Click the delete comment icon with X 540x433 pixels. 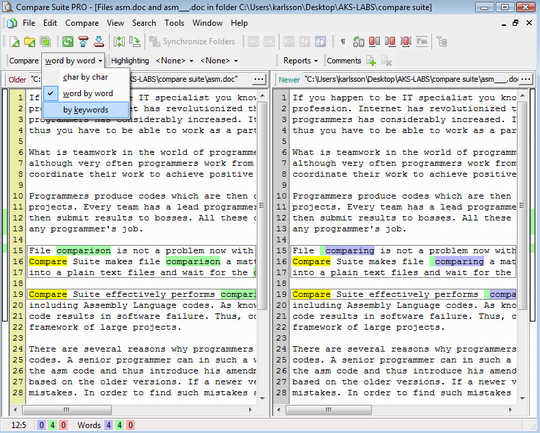click(x=386, y=61)
